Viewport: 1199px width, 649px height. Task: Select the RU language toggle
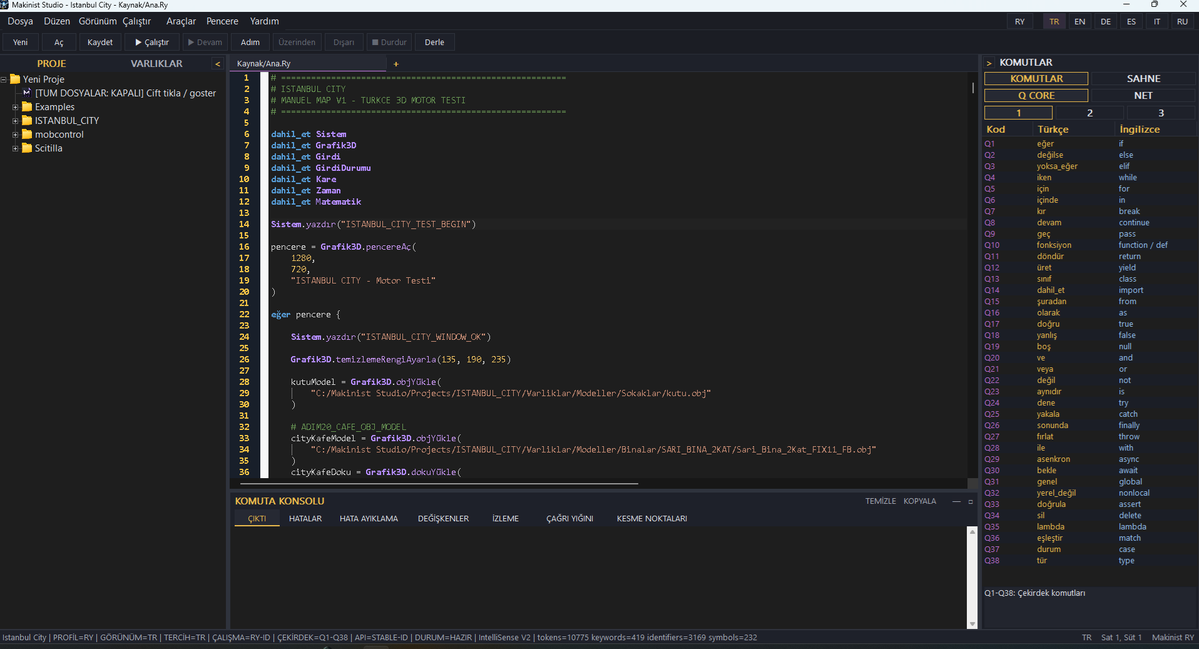coord(1182,21)
